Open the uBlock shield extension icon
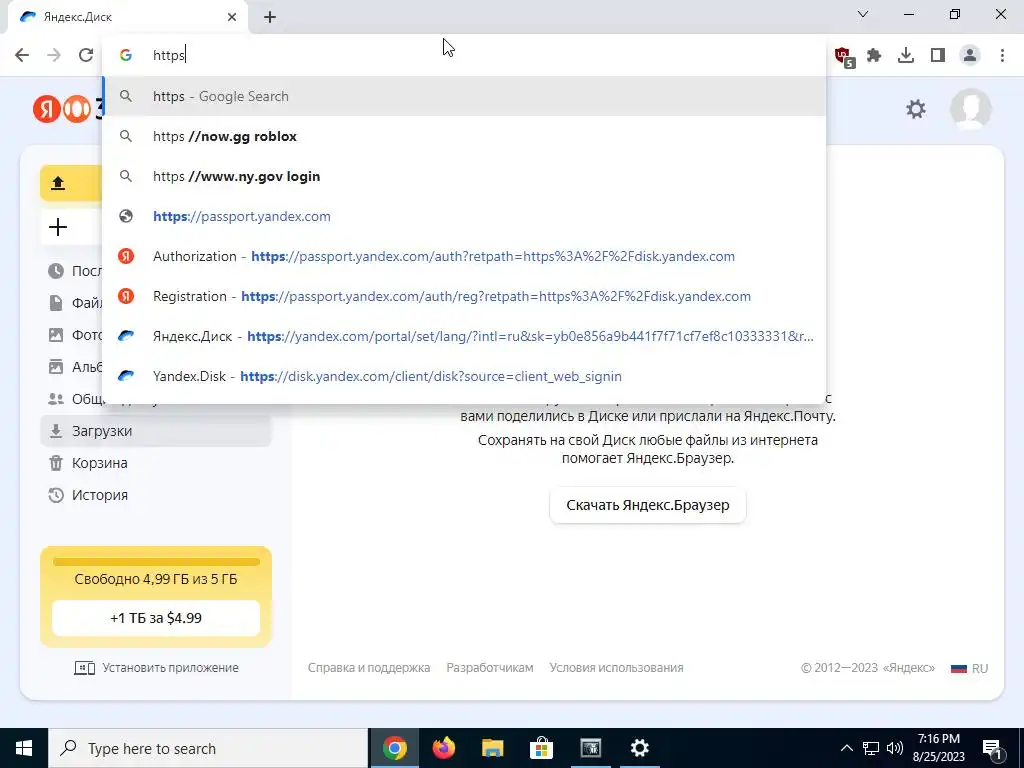 [x=844, y=56]
